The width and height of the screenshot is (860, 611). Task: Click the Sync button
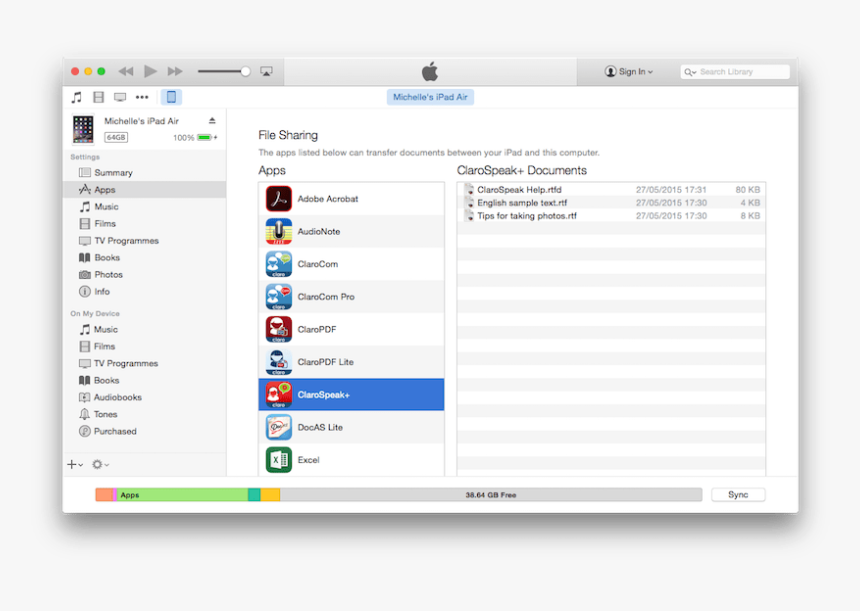tap(738, 495)
